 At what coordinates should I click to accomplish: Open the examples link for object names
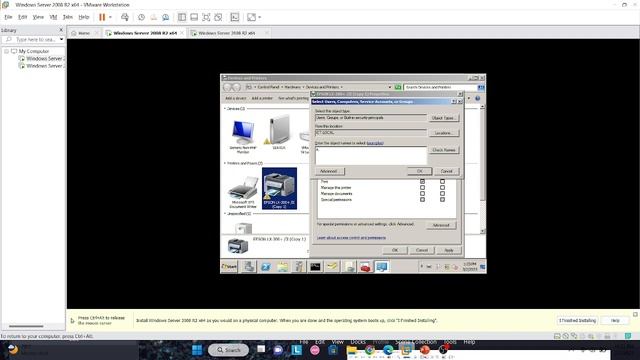[x=375, y=143]
